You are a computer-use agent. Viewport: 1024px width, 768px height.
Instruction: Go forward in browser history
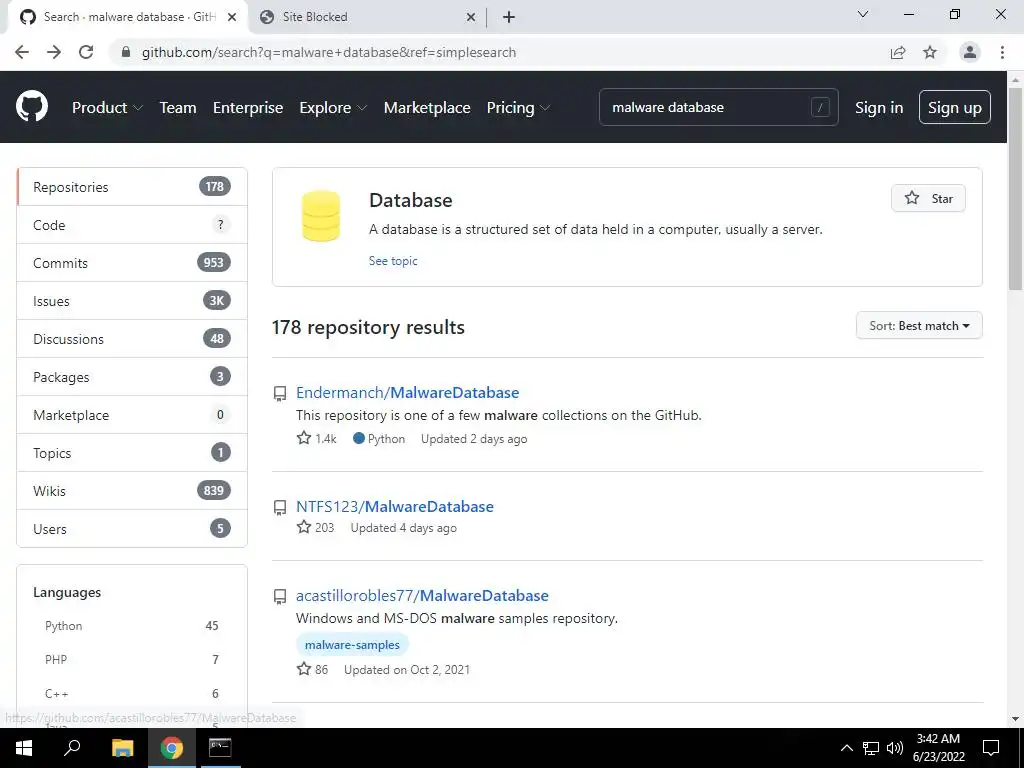click(54, 52)
